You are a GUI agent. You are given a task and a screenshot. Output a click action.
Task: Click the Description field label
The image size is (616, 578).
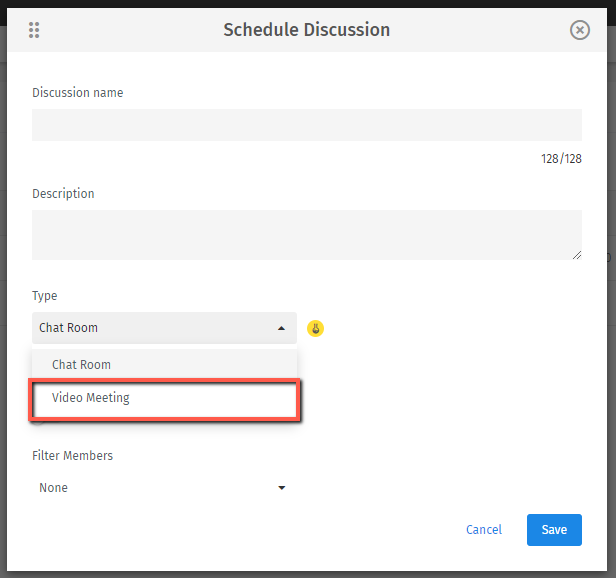pyautogui.click(x=63, y=194)
